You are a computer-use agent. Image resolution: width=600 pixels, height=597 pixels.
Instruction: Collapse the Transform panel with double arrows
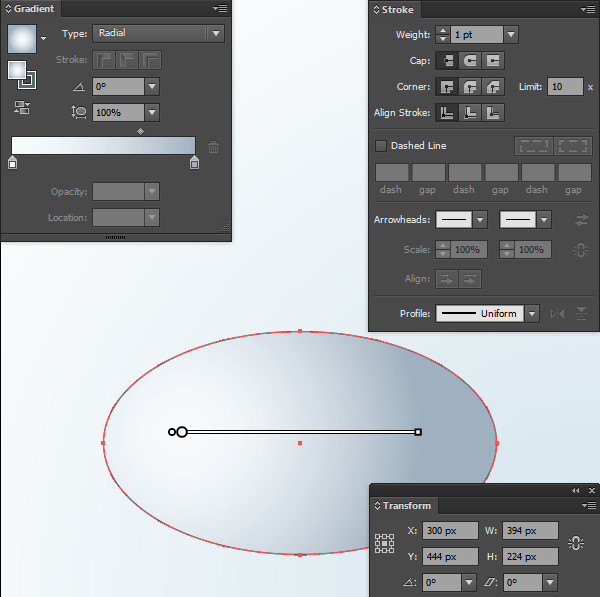[x=576, y=491]
